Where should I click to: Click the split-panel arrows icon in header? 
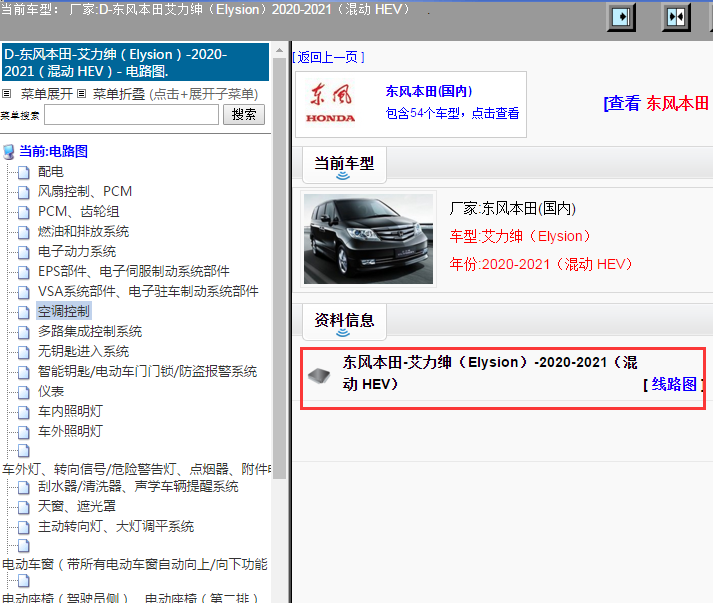pyautogui.click(x=676, y=18)
